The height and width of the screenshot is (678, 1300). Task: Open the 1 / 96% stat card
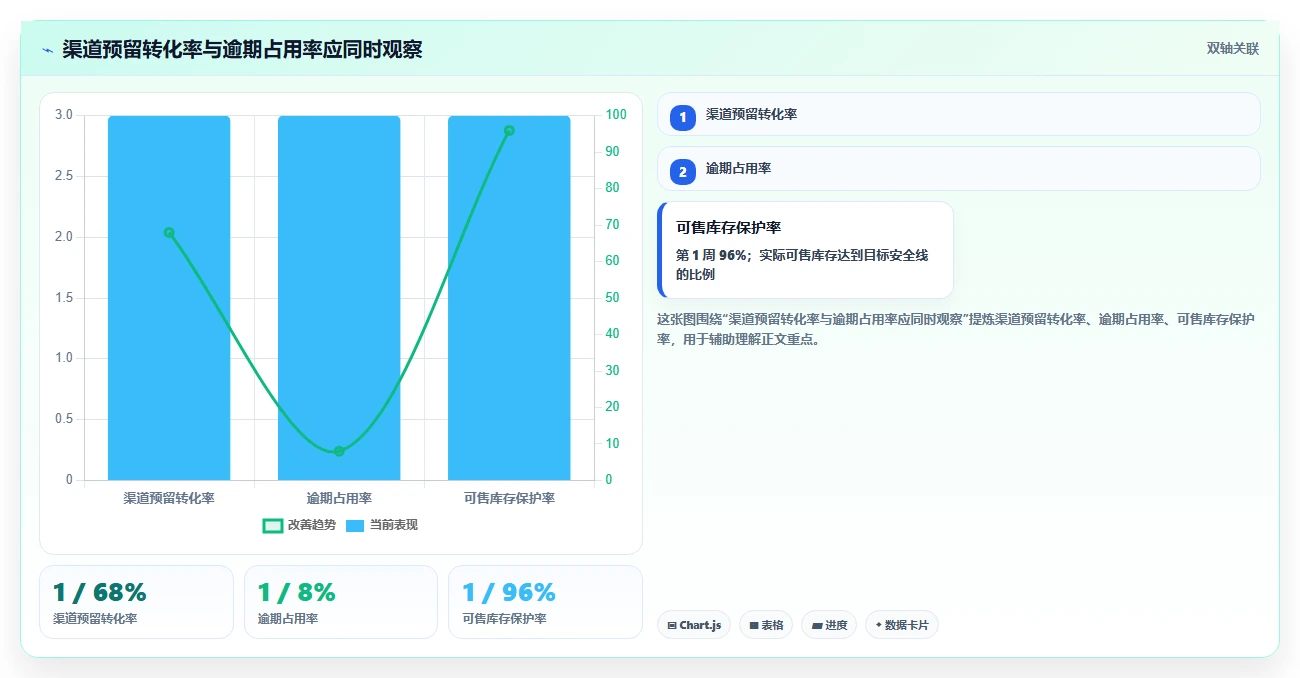point(545,602)
